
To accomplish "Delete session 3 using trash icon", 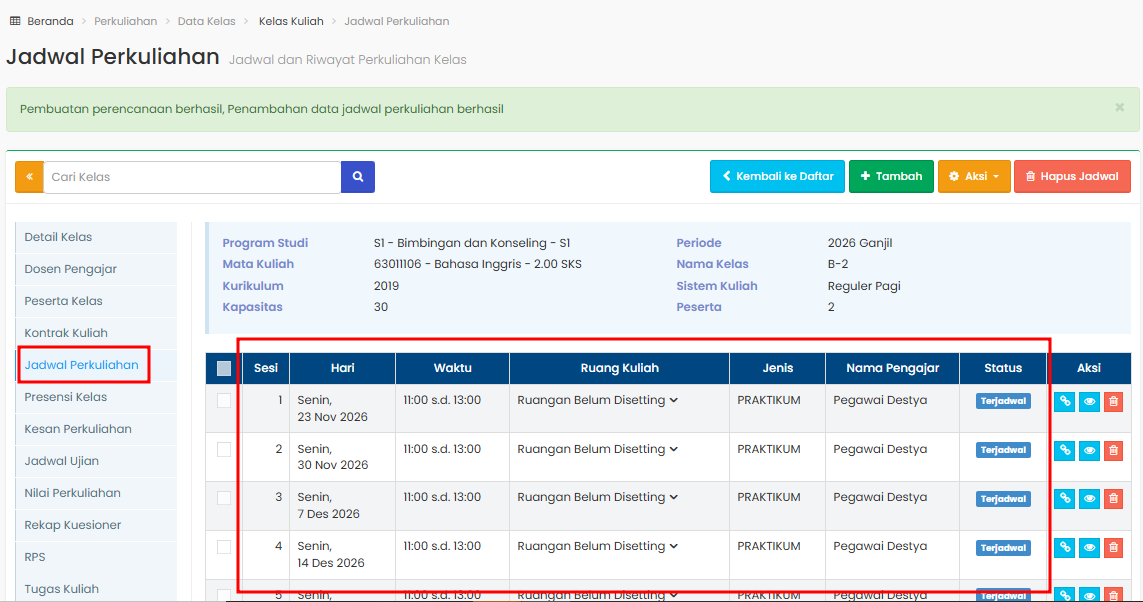I will tap(1113, 498).
